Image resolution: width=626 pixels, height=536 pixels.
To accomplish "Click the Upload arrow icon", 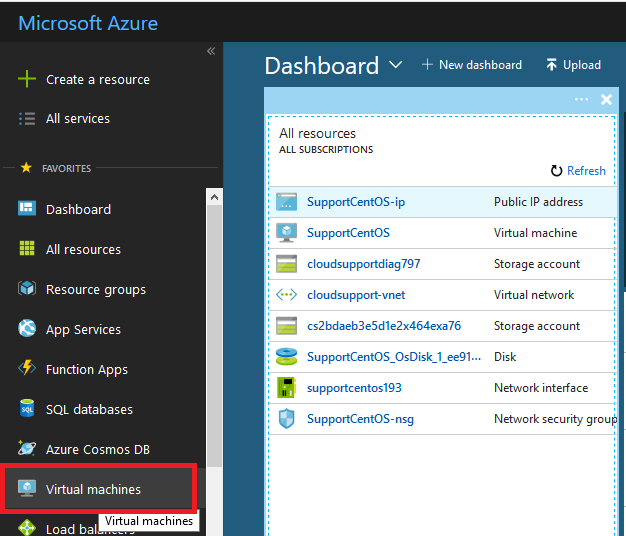I will pyautogui.click(x=551, y=65).
